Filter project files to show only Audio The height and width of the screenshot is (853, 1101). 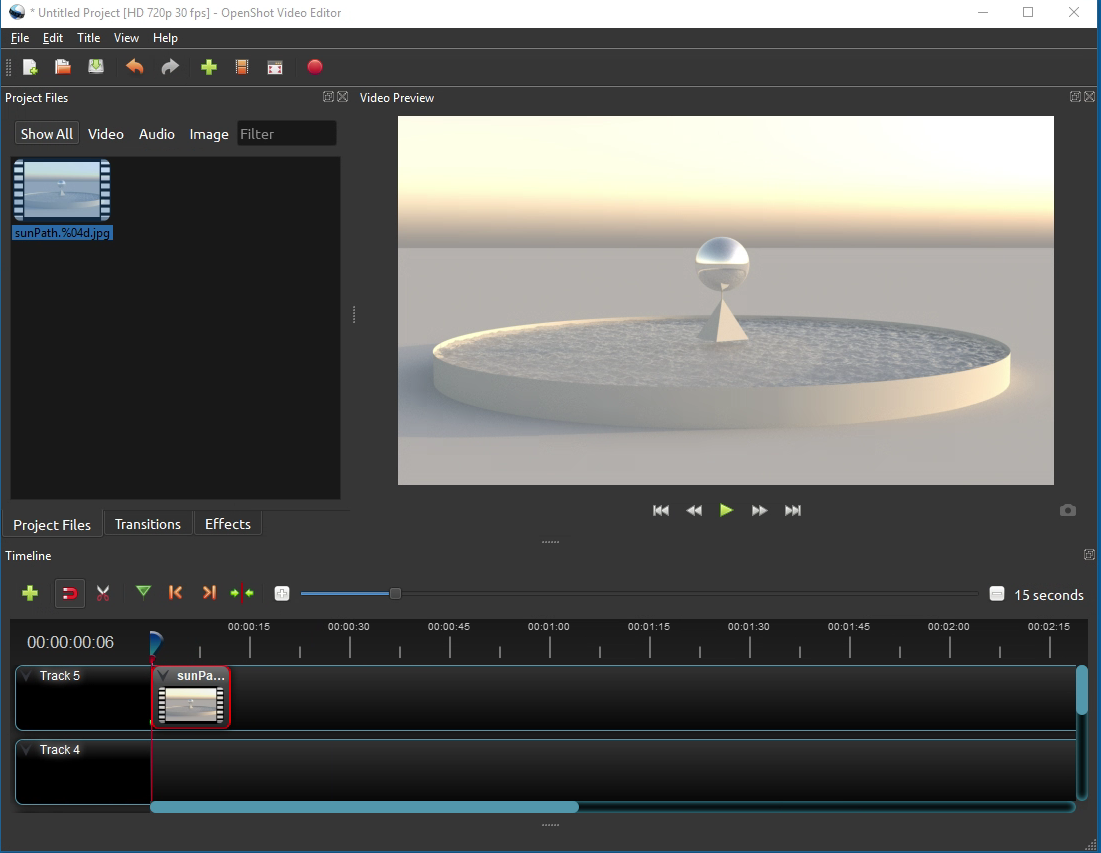(x=156, y=133)
